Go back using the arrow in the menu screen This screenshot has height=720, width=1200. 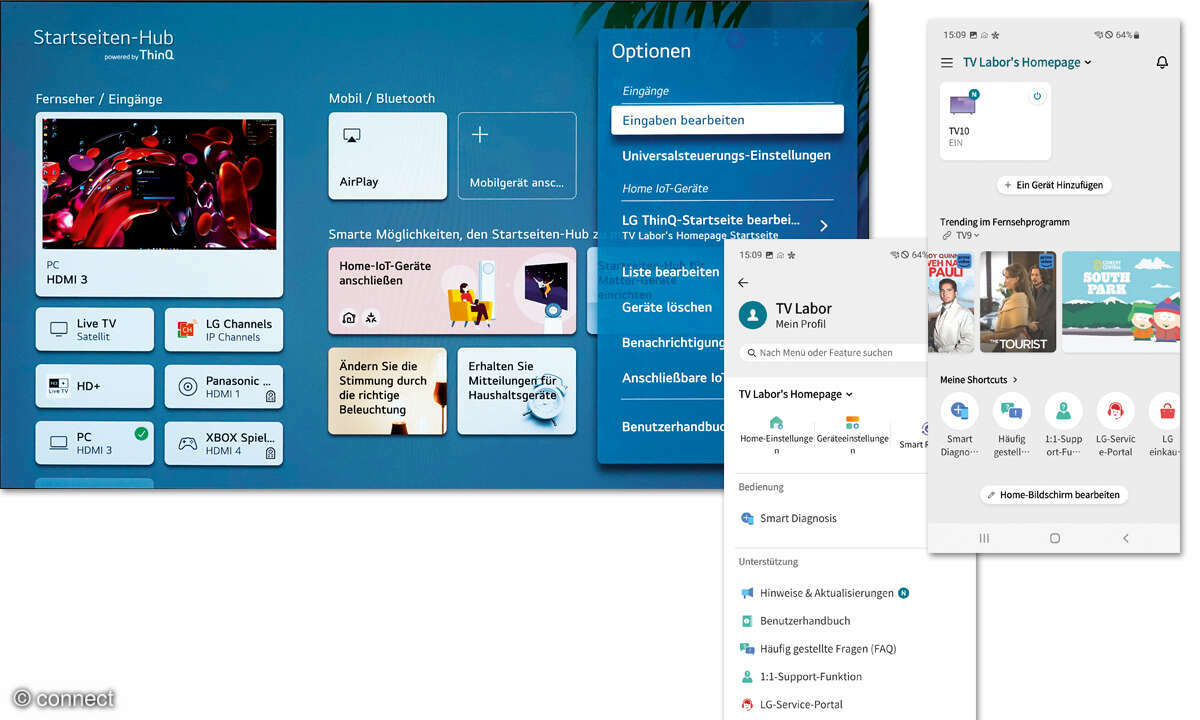tap(743, 283)
